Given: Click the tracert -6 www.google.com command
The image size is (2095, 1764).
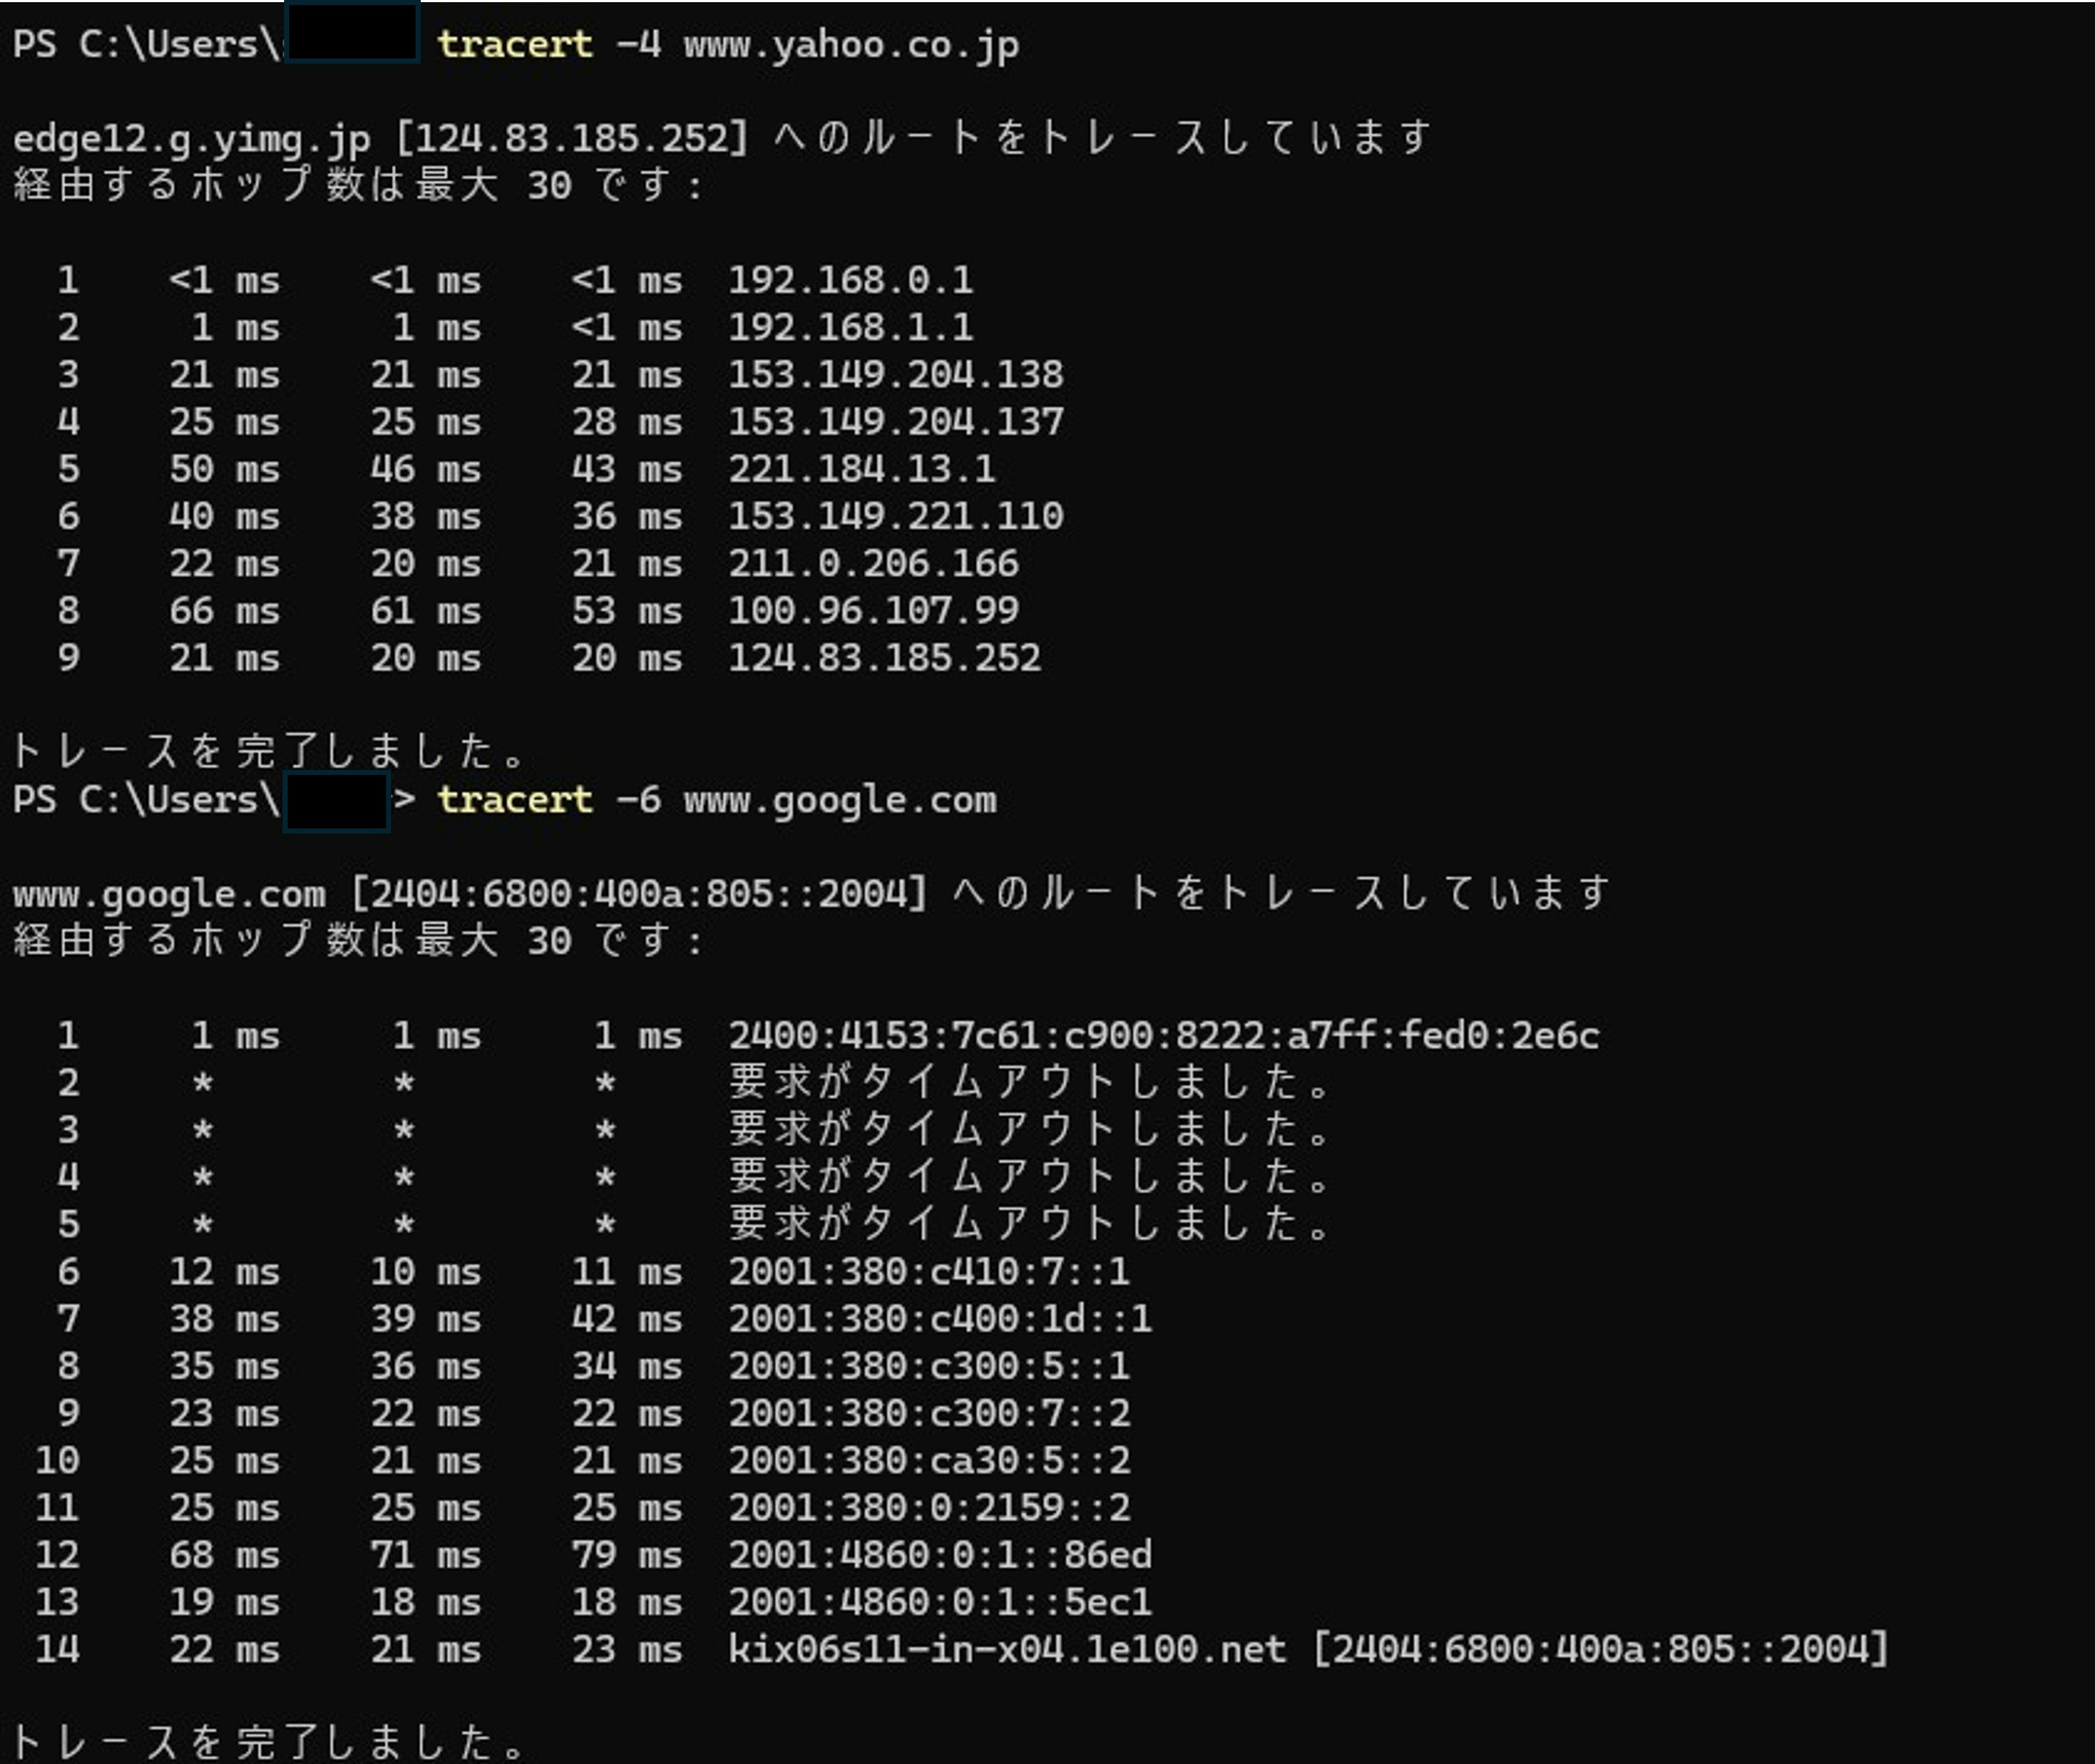Looking at the screenshot, I should 716,800.
